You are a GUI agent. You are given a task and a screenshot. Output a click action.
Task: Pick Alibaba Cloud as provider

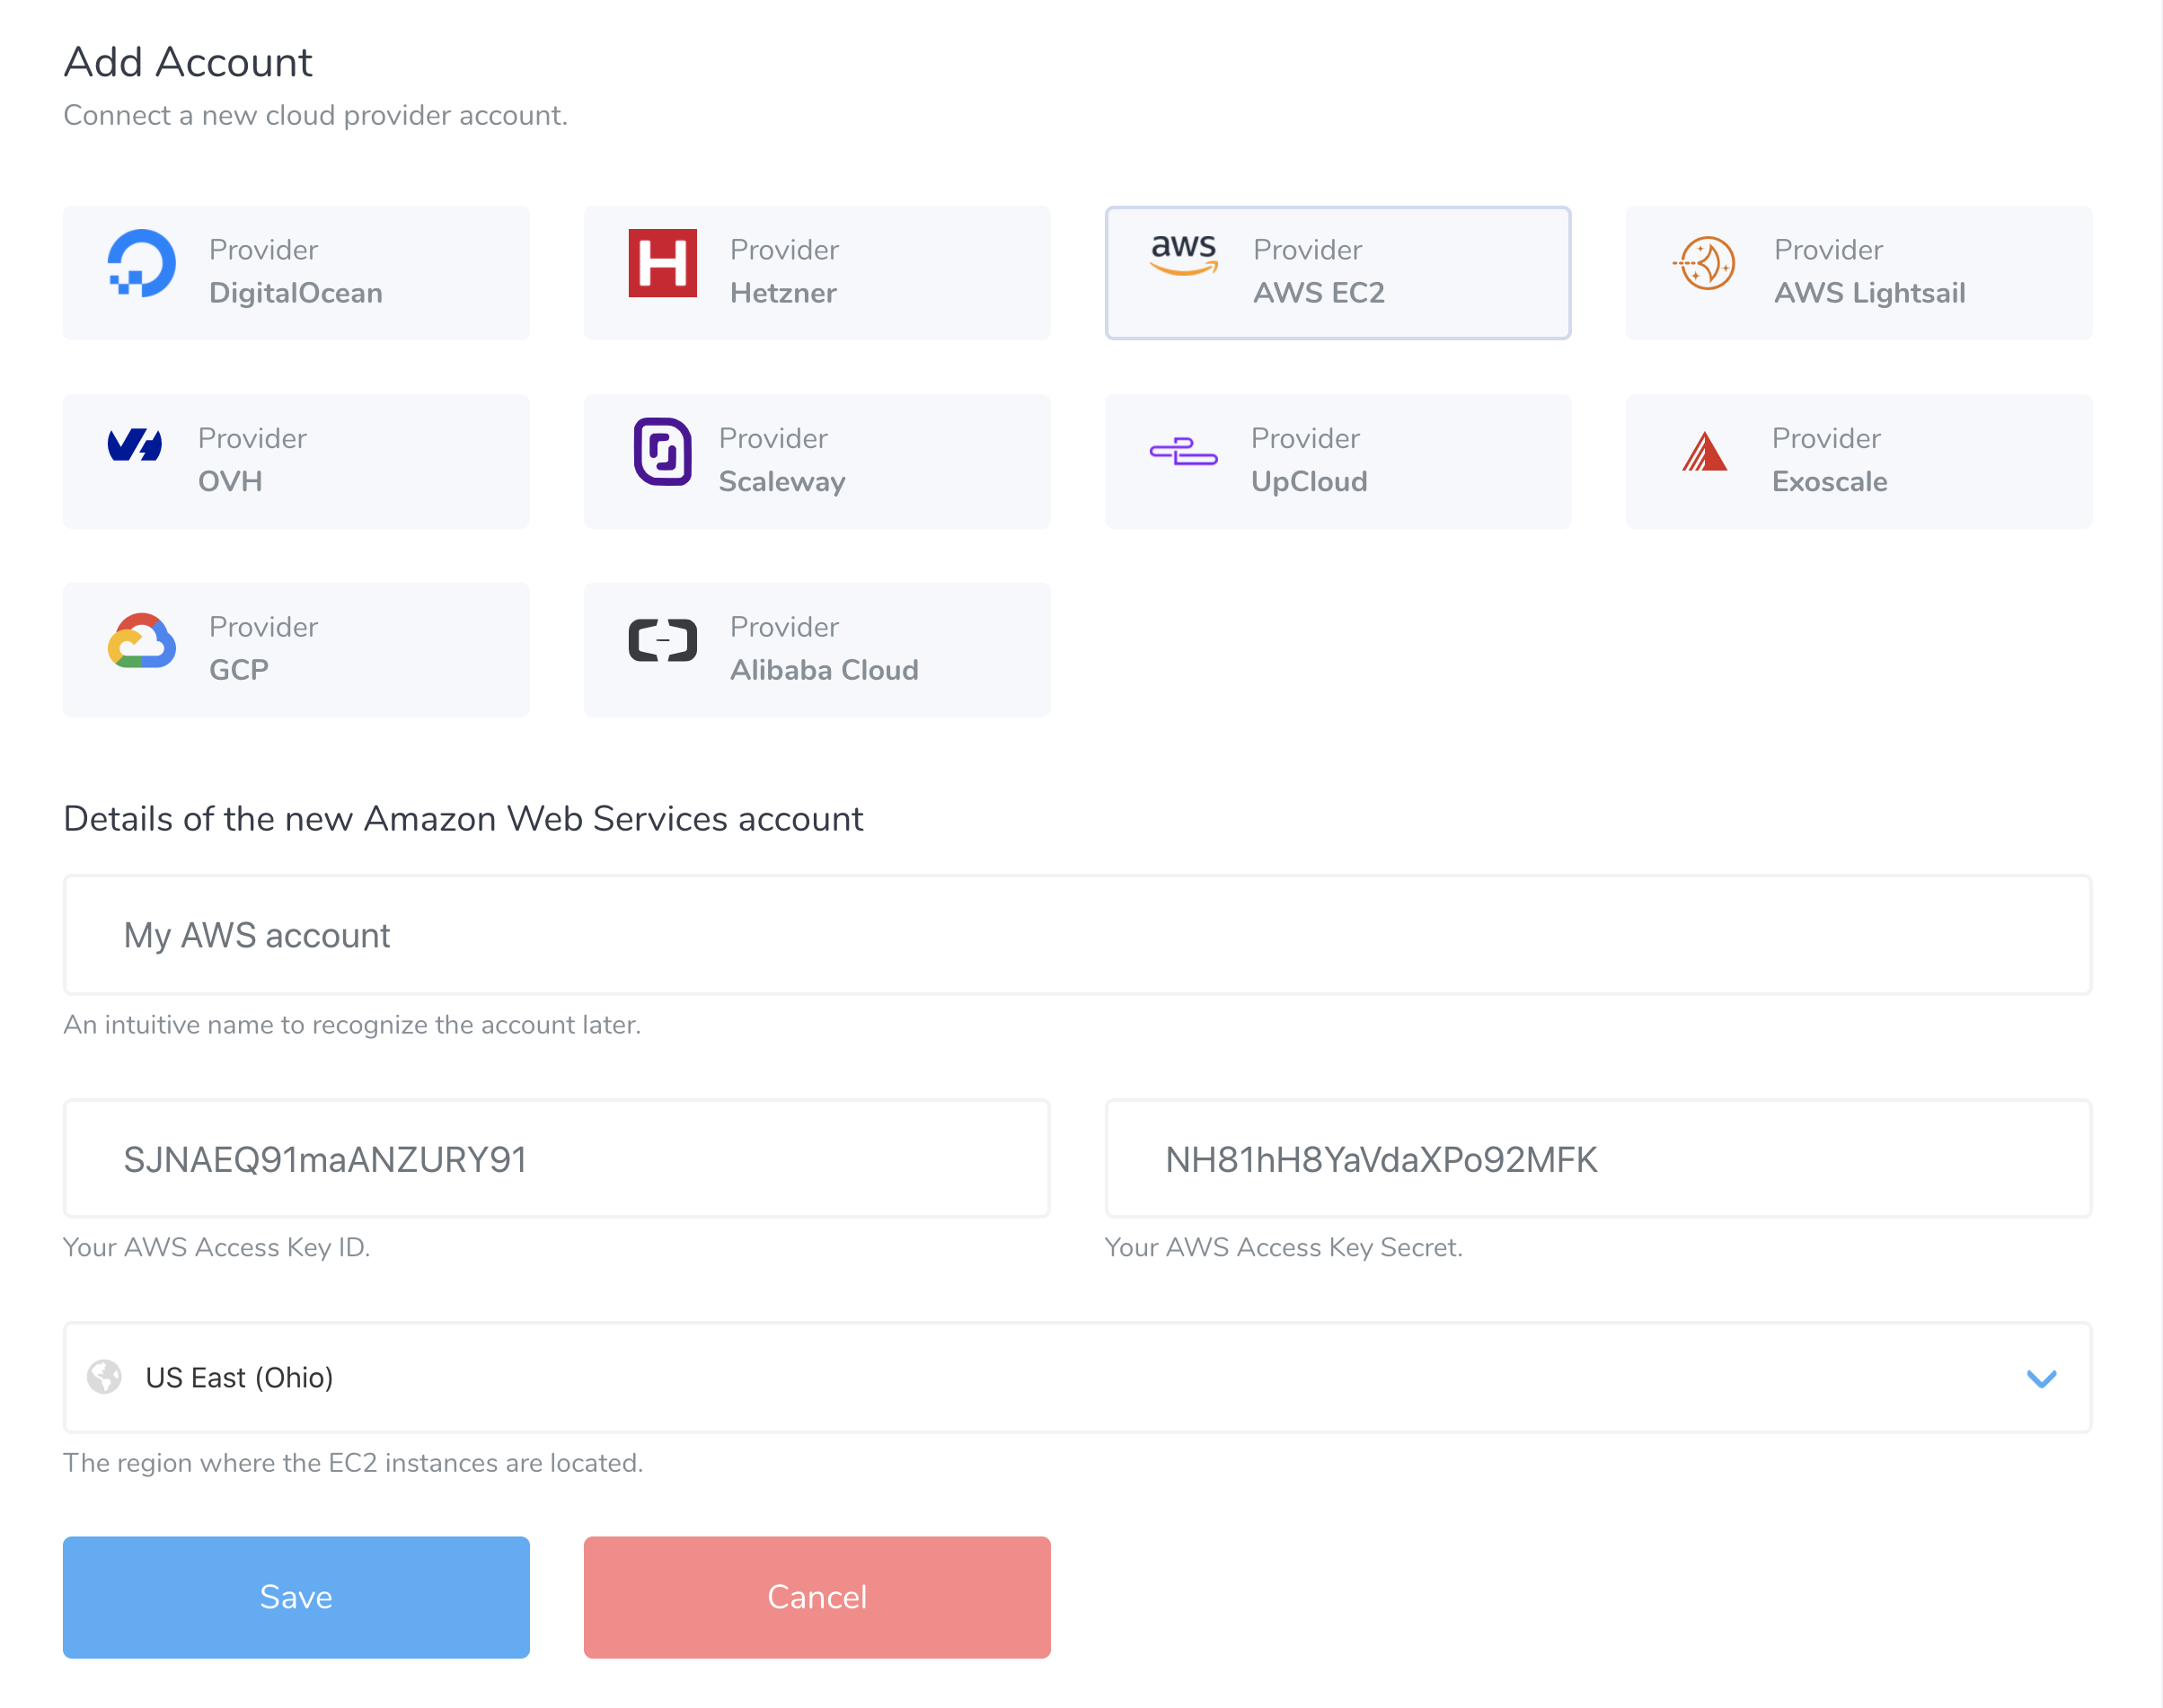pos(817,650)
